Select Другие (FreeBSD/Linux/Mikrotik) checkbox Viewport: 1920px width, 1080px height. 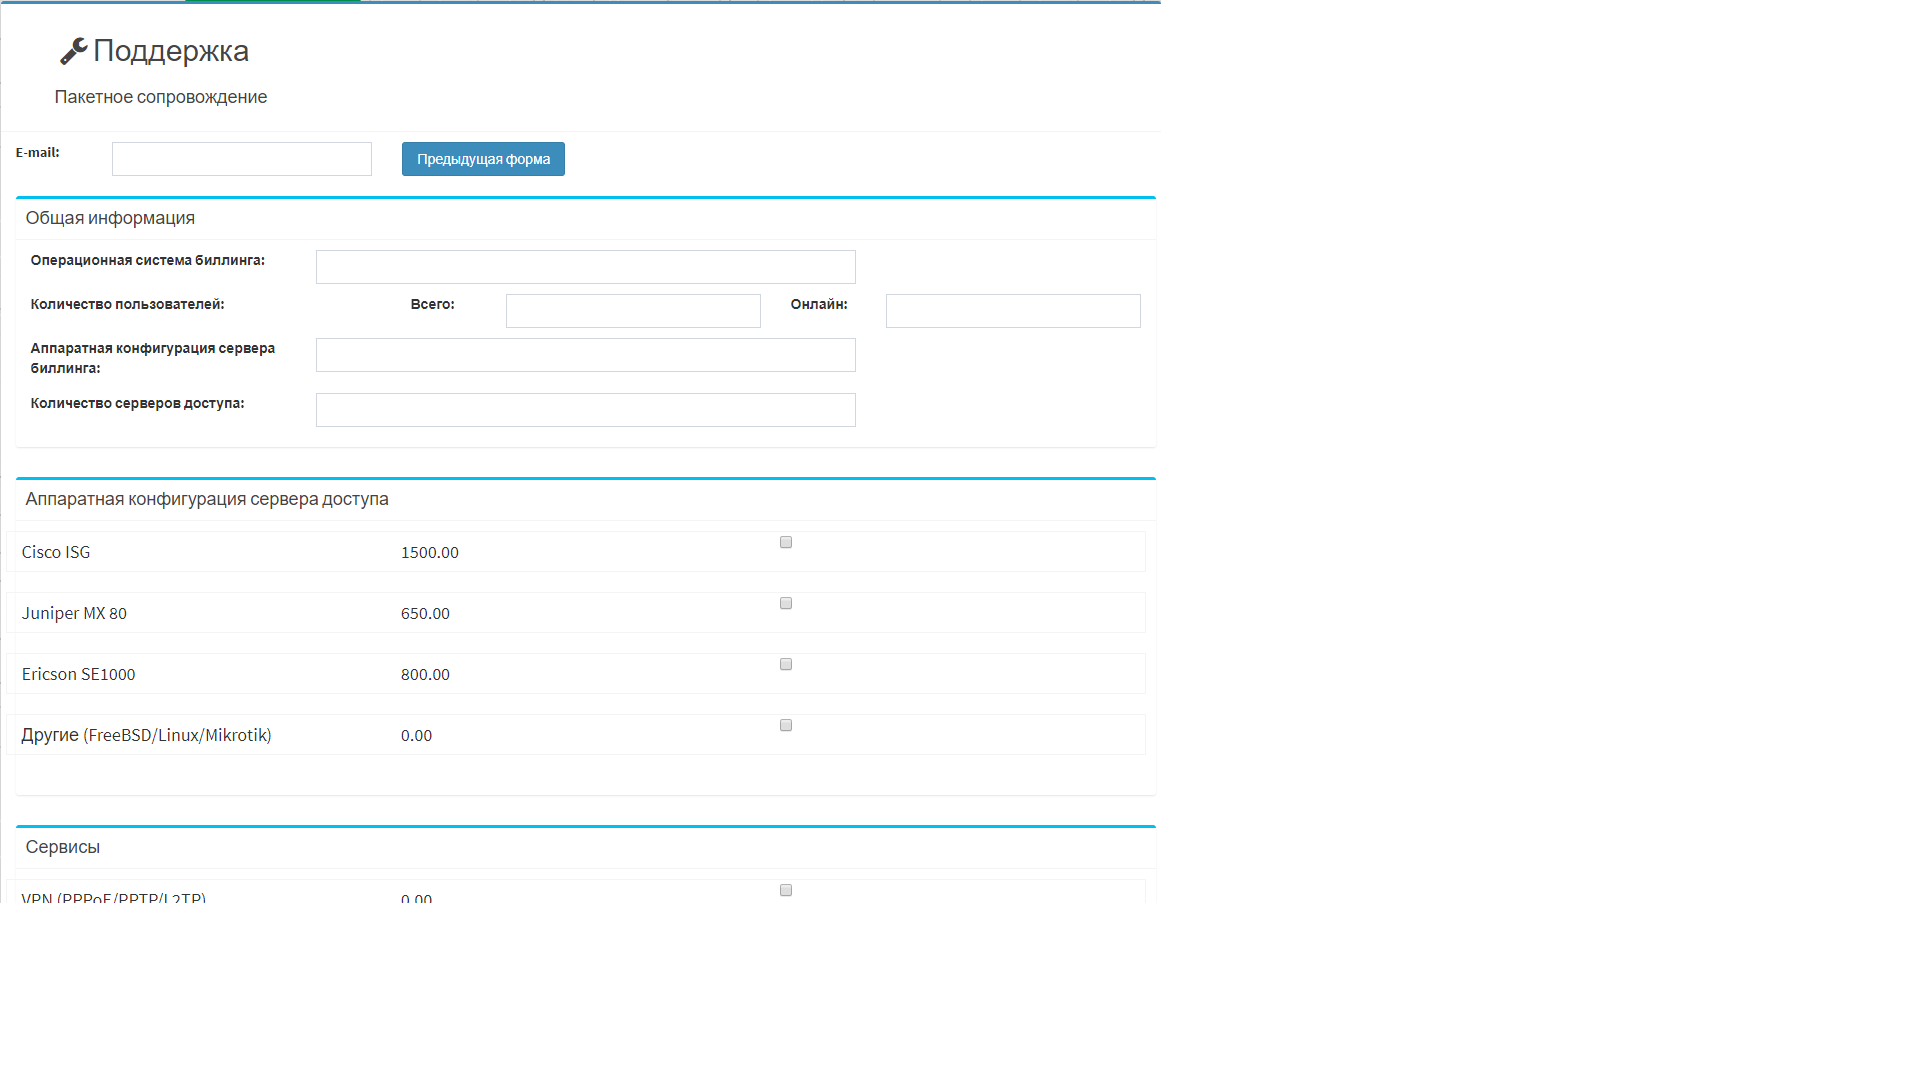click(786, 725)
